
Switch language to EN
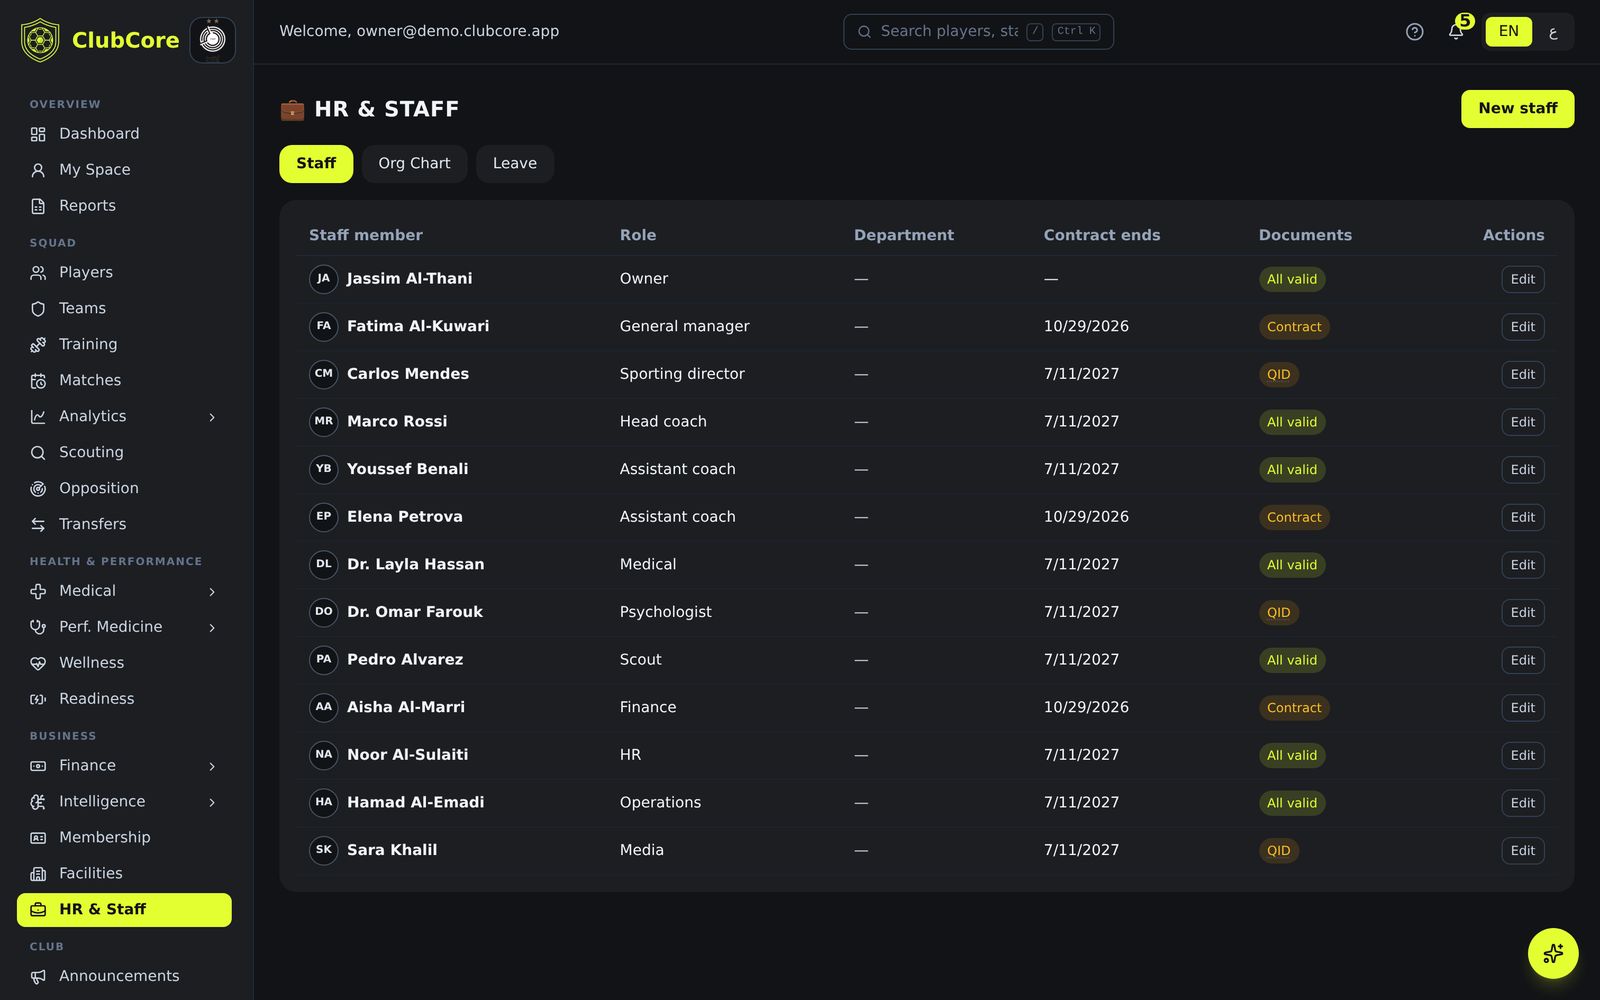(1508, 31)
